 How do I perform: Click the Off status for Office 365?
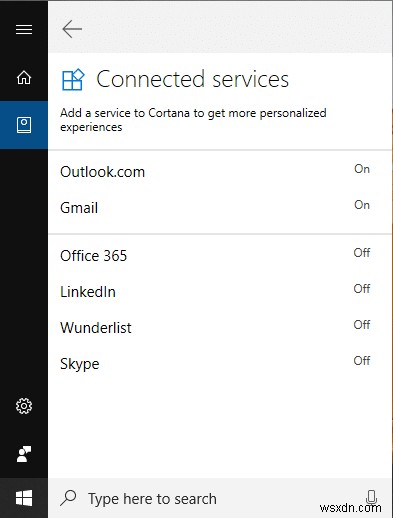click(x=362, y=253)
